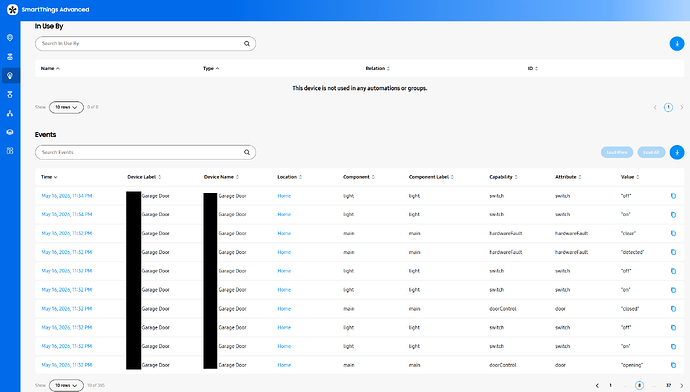
Task: Sort Events by Time column
Action: point(49,177)
